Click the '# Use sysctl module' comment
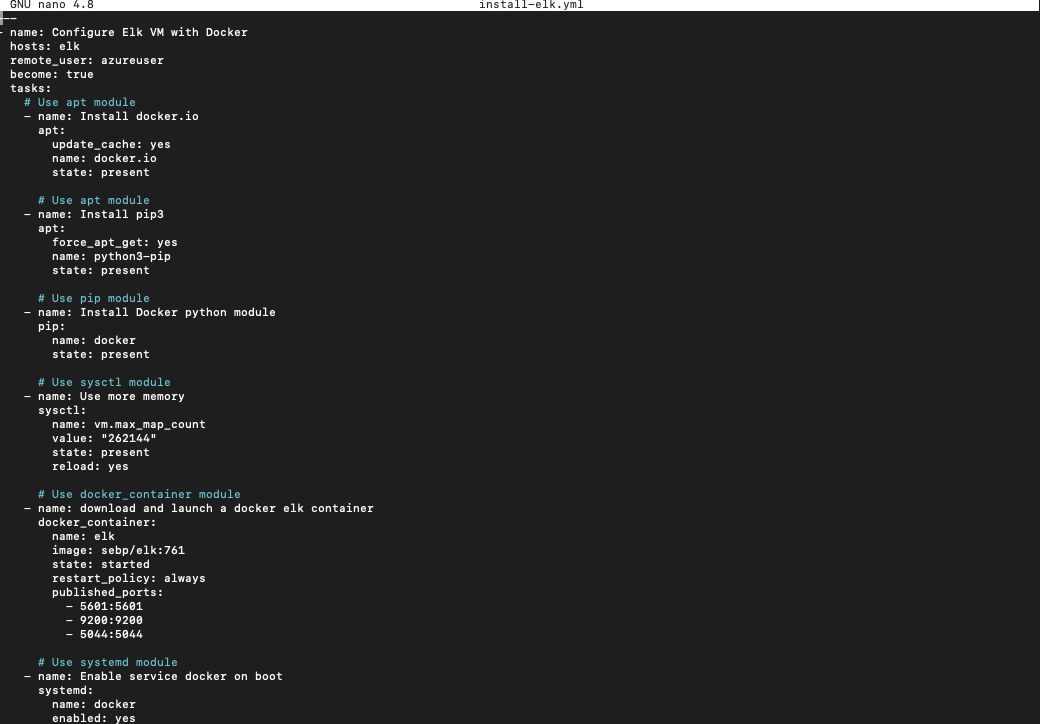The height and width of the screenshot is (724, 1040). [104, 383]
